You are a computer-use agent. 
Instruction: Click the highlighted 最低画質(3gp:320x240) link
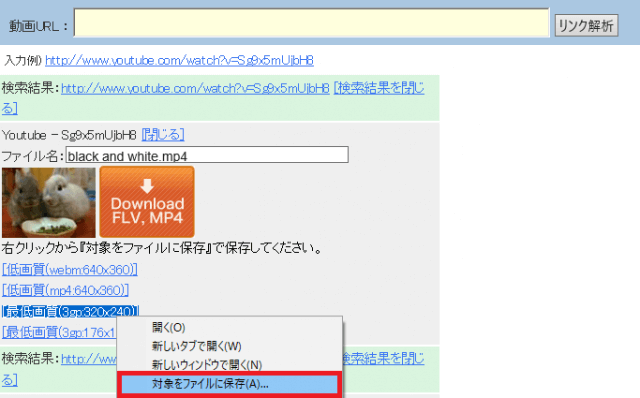tap(70, 311)
